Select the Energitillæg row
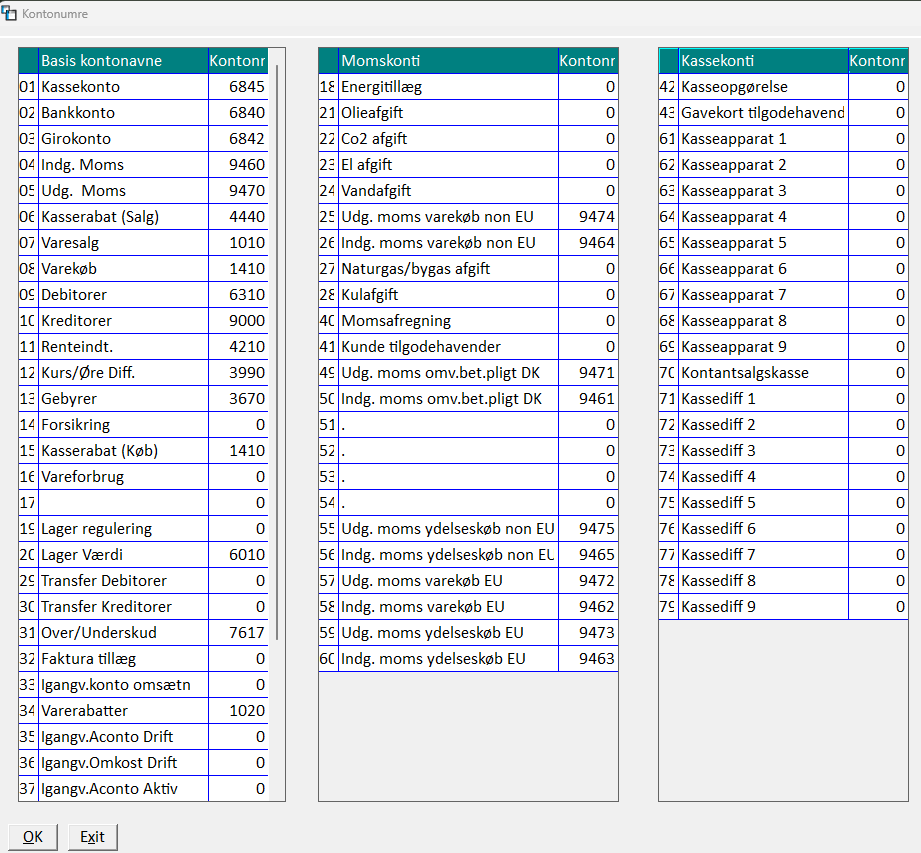The image size is (921, 853). [468, 87]
